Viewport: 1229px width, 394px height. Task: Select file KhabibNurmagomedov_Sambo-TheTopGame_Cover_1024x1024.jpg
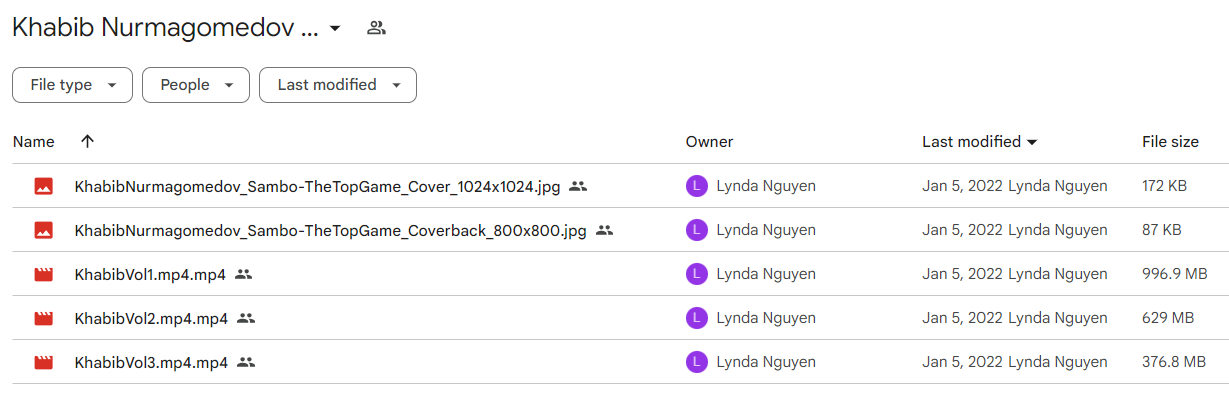[317, 186]
